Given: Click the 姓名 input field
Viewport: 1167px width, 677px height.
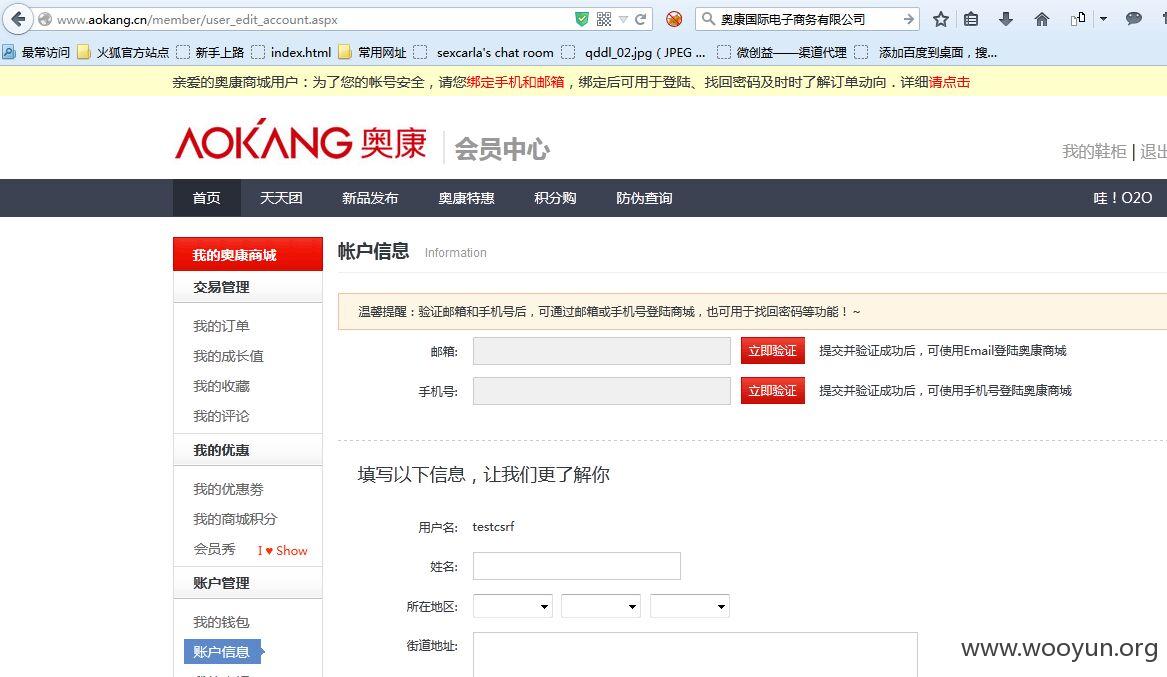Looking at the screenshot, I should [x=577, y=566].
